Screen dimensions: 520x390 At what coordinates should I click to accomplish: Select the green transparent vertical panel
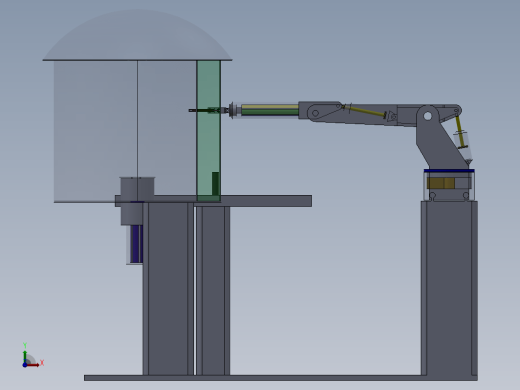coord(209,131)
